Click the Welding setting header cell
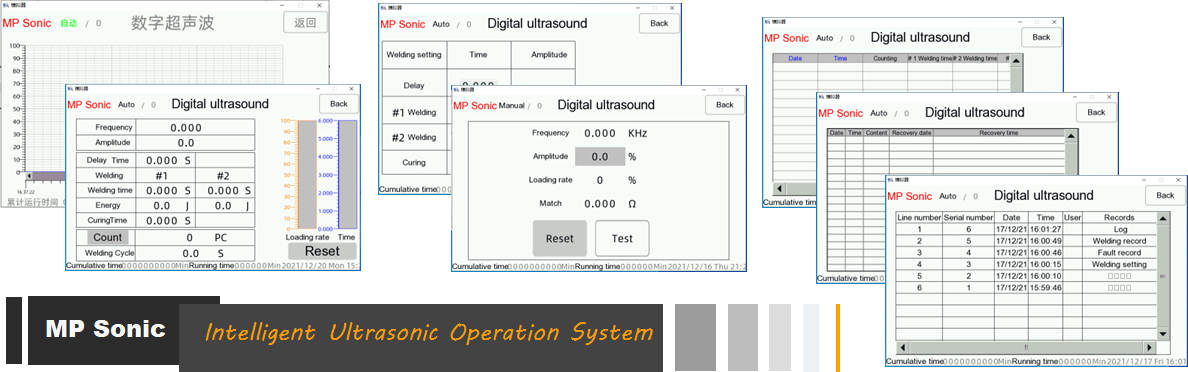The width and height of the screenshot is (1188, 372). point(414,55)
